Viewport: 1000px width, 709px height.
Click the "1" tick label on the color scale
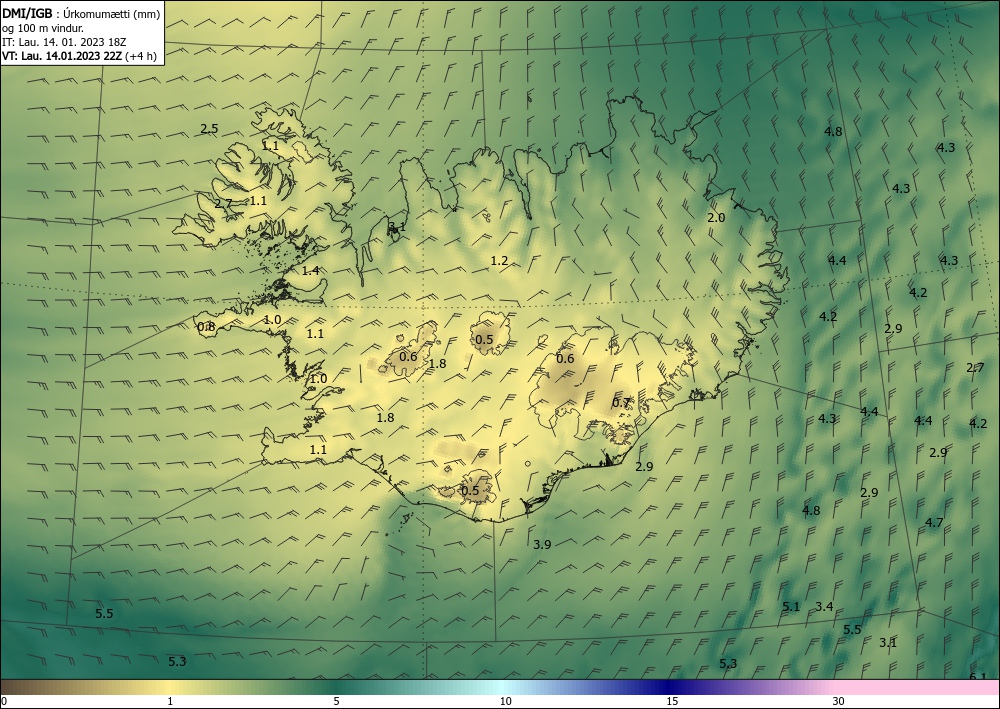coord(170,701)
